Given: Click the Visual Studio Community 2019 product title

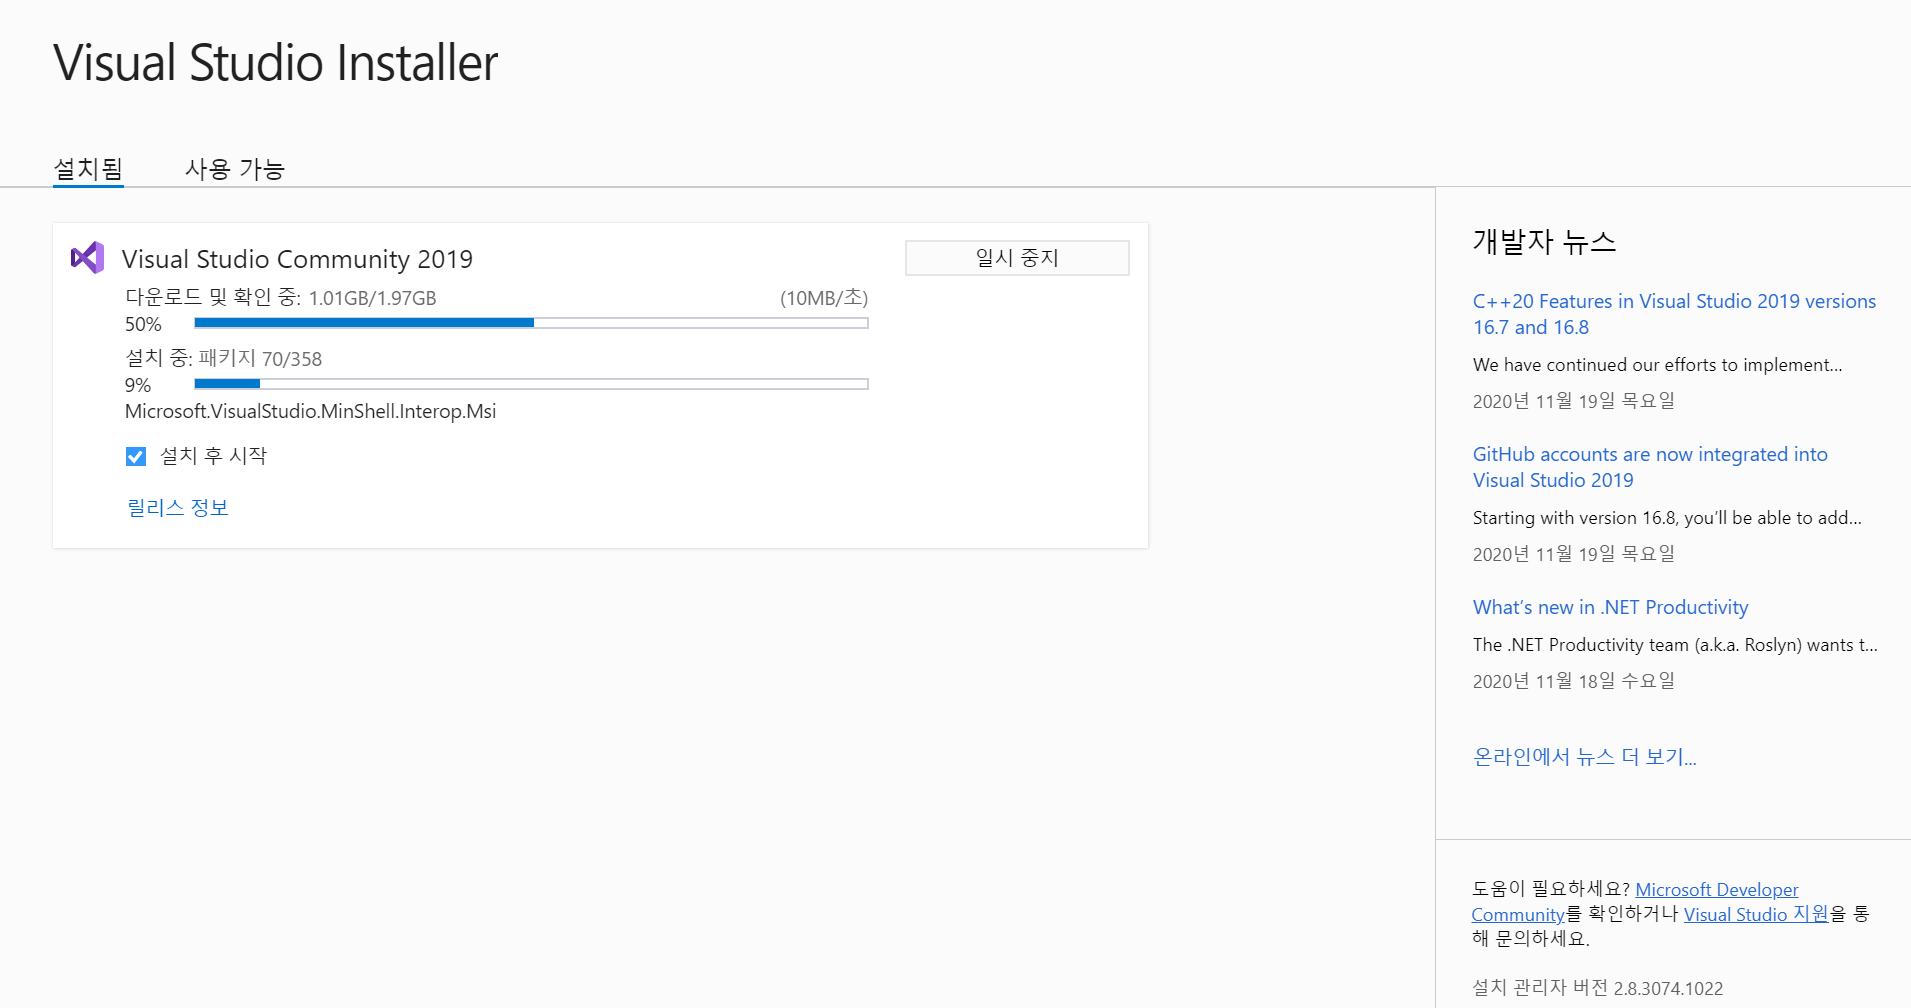Looking at the screenshot, I should point(297,259).
